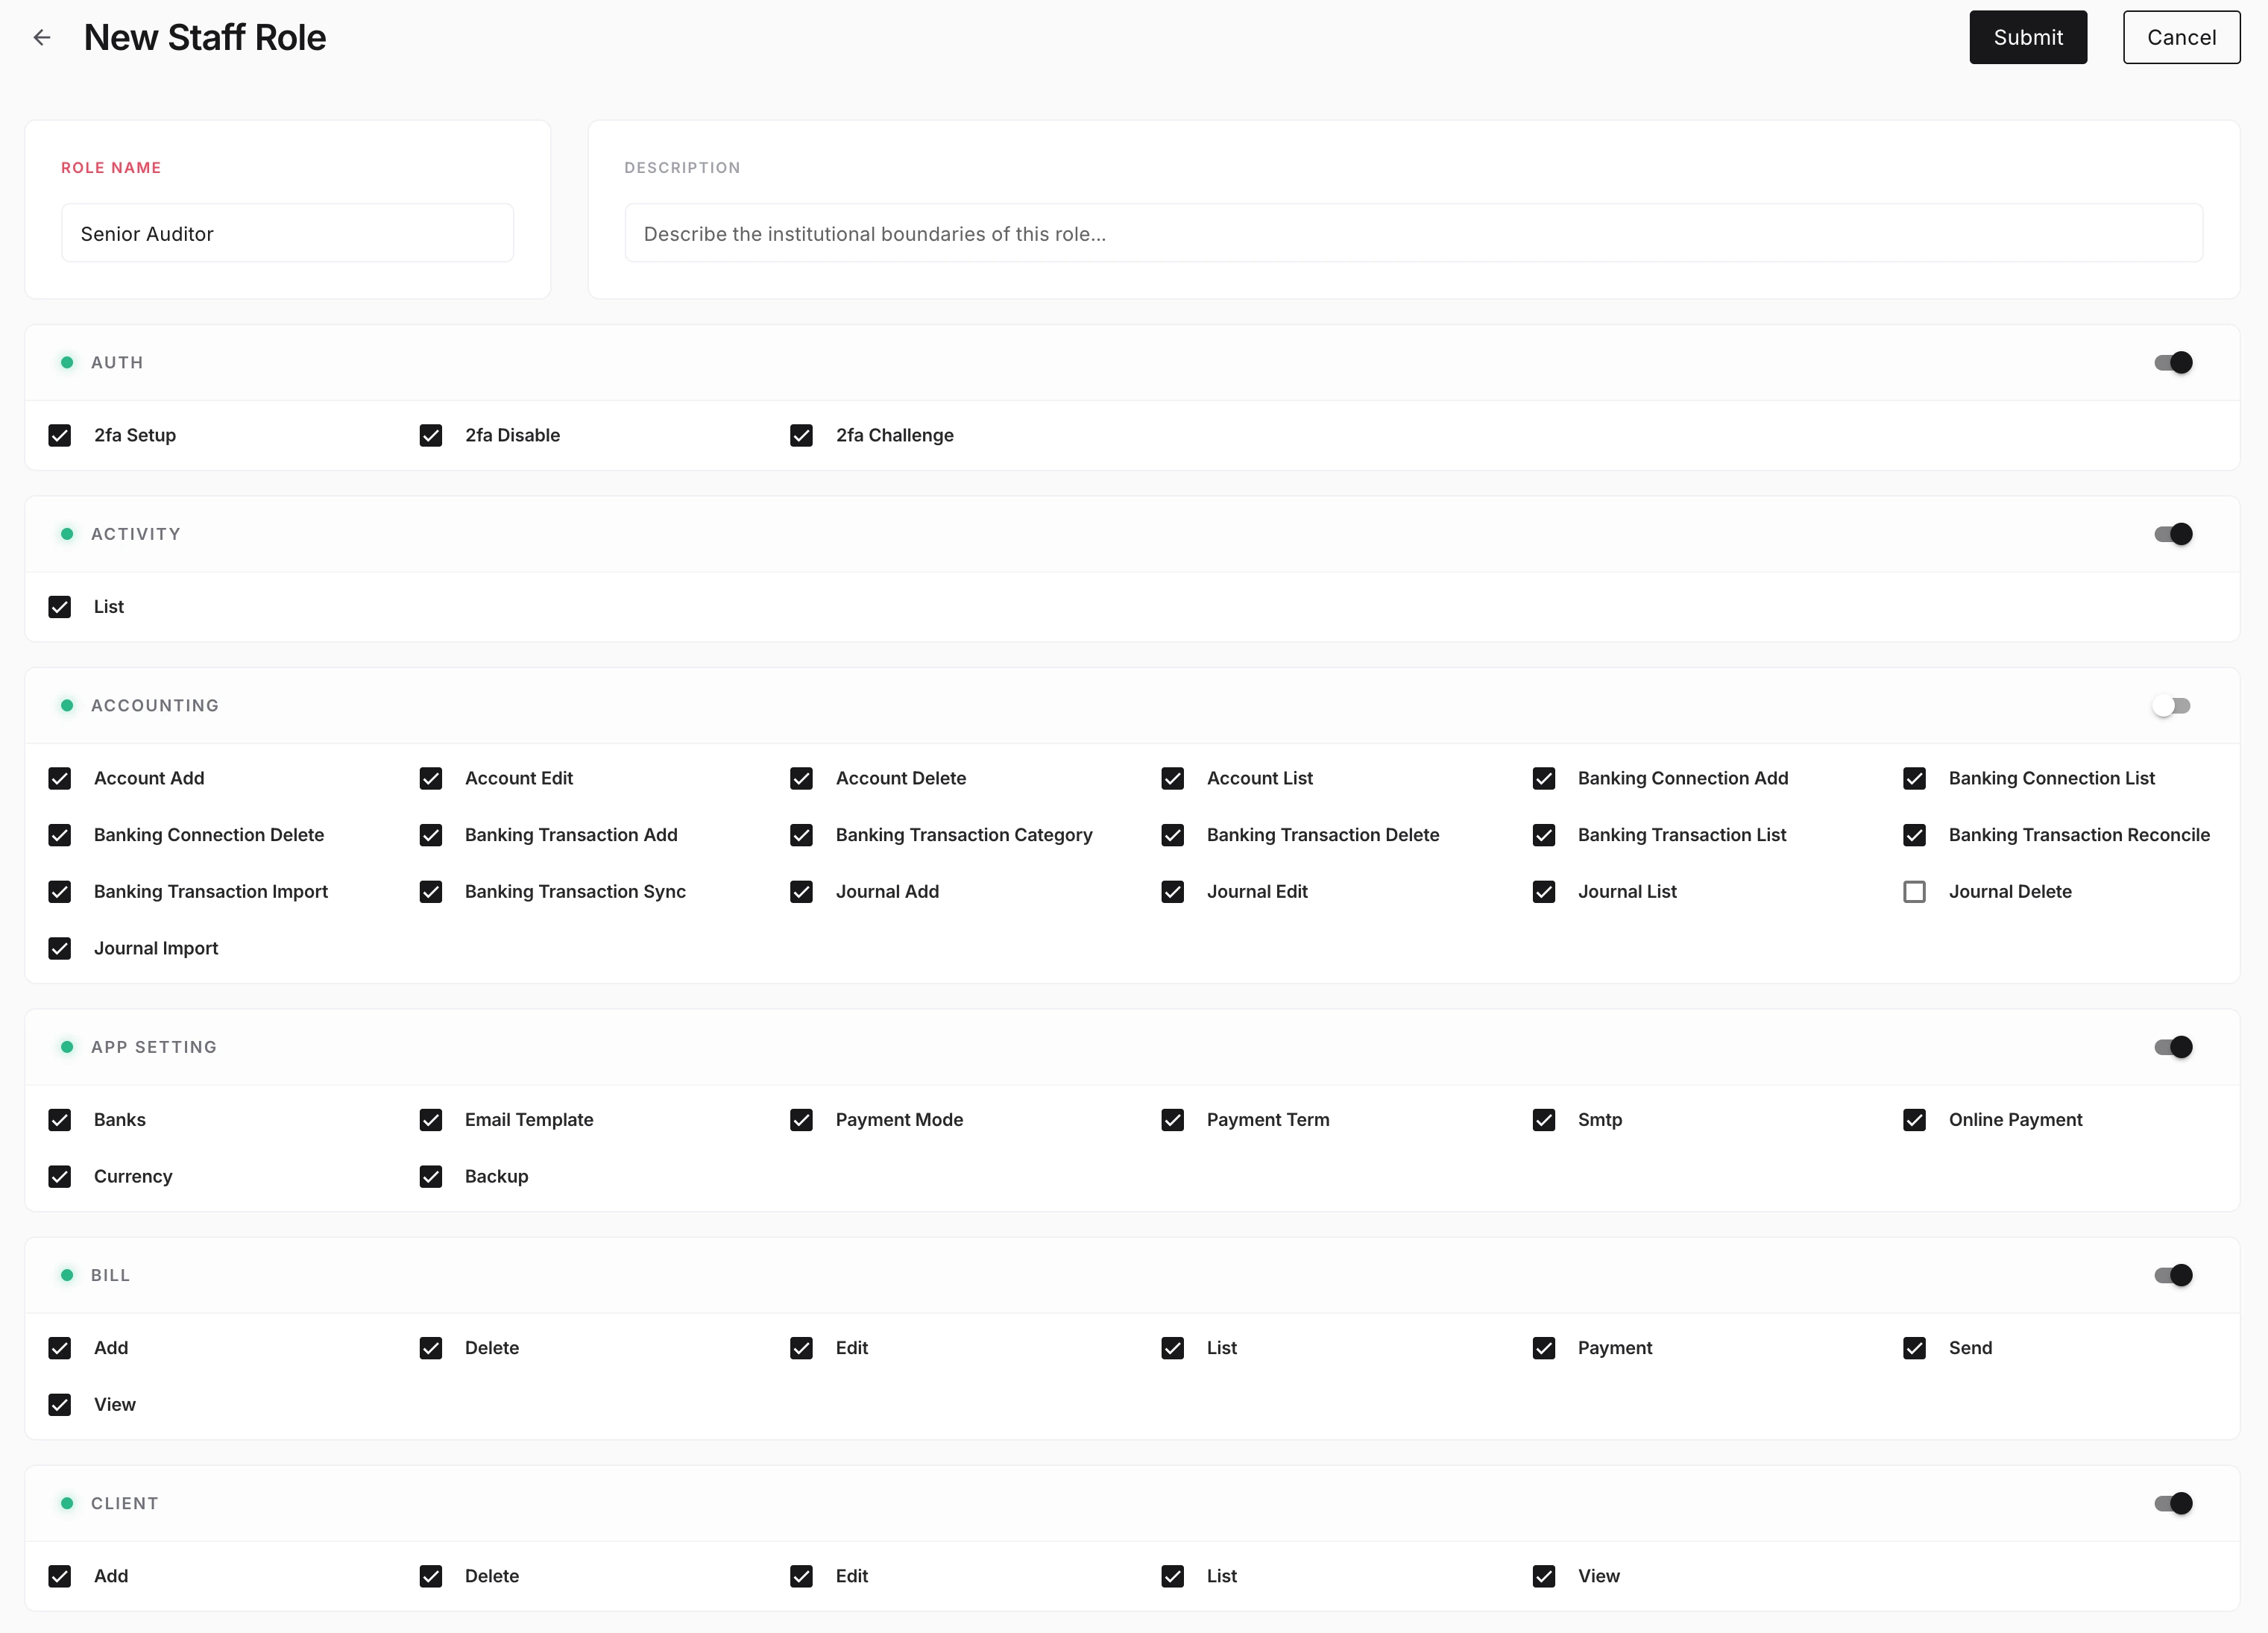Click the back arrow beside New Staff Role
Image resolution: width=2268 pixels, height=1633 pixels.
click(x=42, y=37)
